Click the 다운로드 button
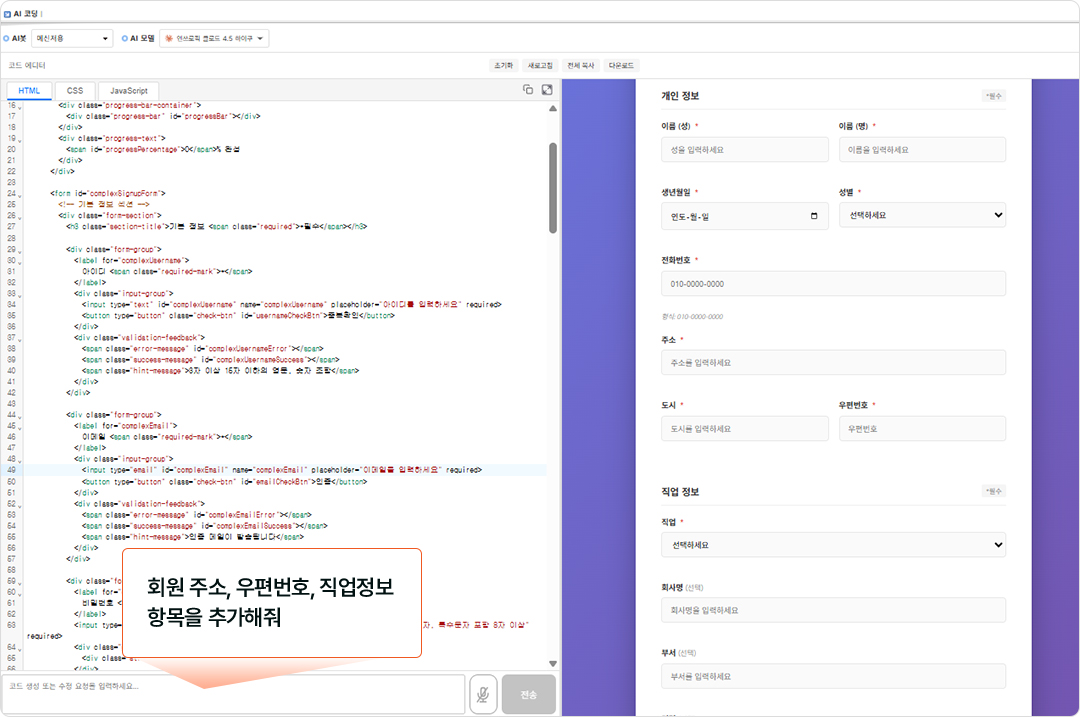1080x717 pixels. tap(622, 65)
